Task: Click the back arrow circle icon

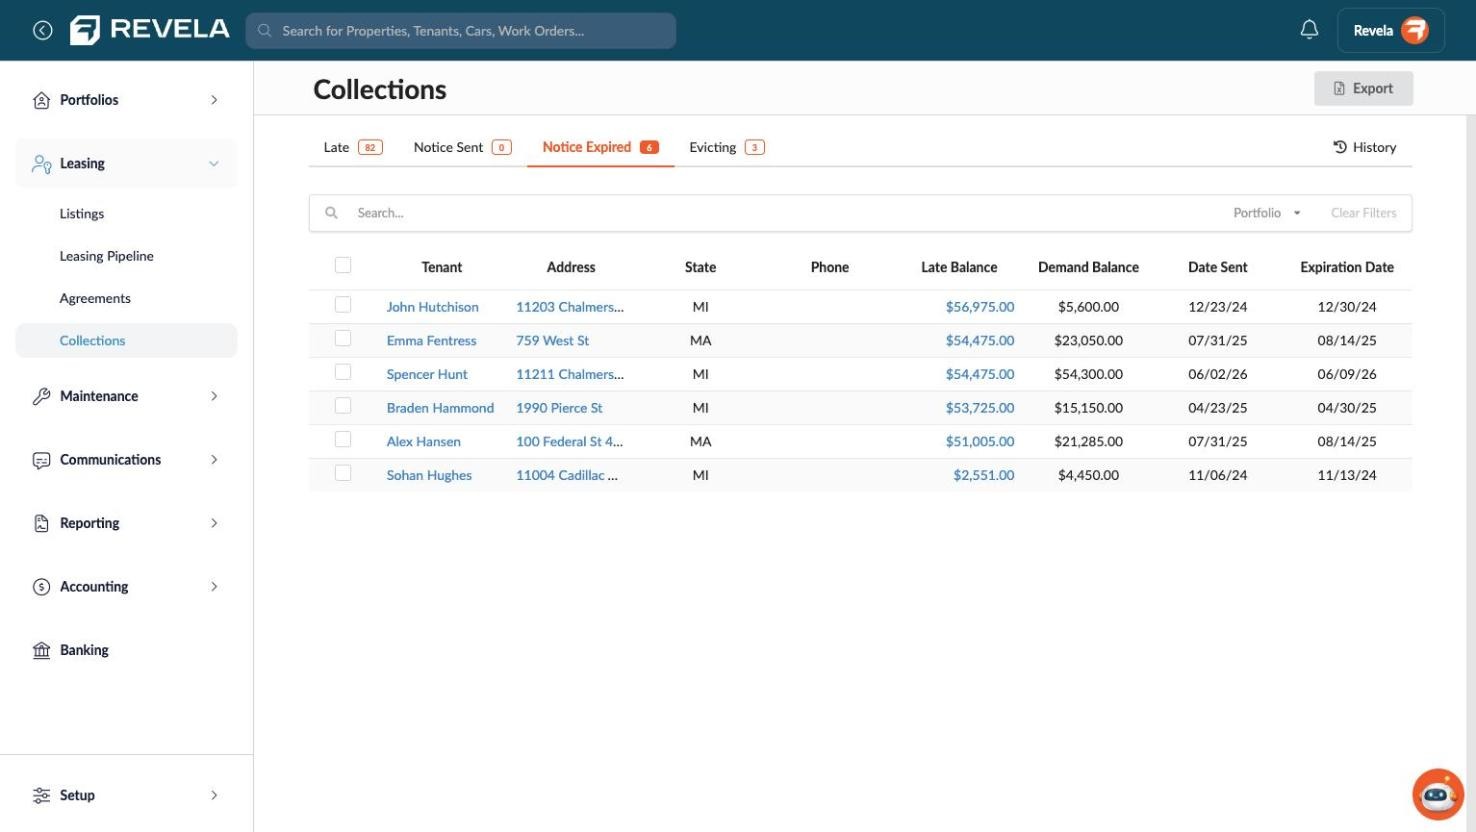Action: click(x=42, y=30)
